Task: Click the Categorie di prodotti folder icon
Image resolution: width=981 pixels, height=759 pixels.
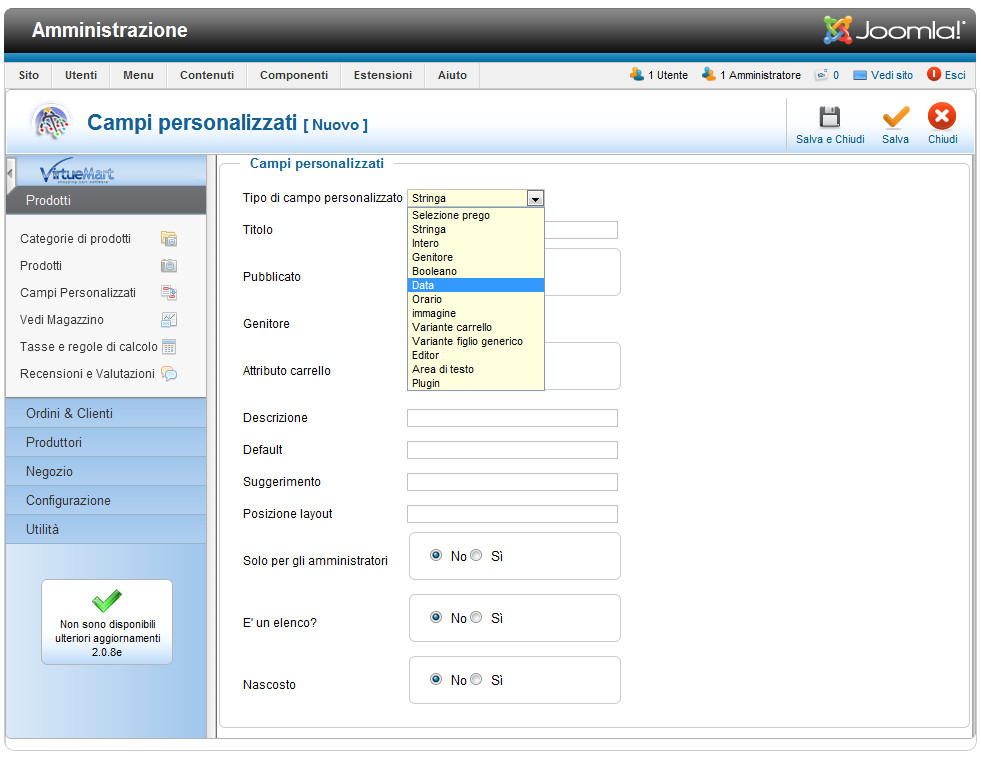Action: pyautogui.click(x=169, y=239)
